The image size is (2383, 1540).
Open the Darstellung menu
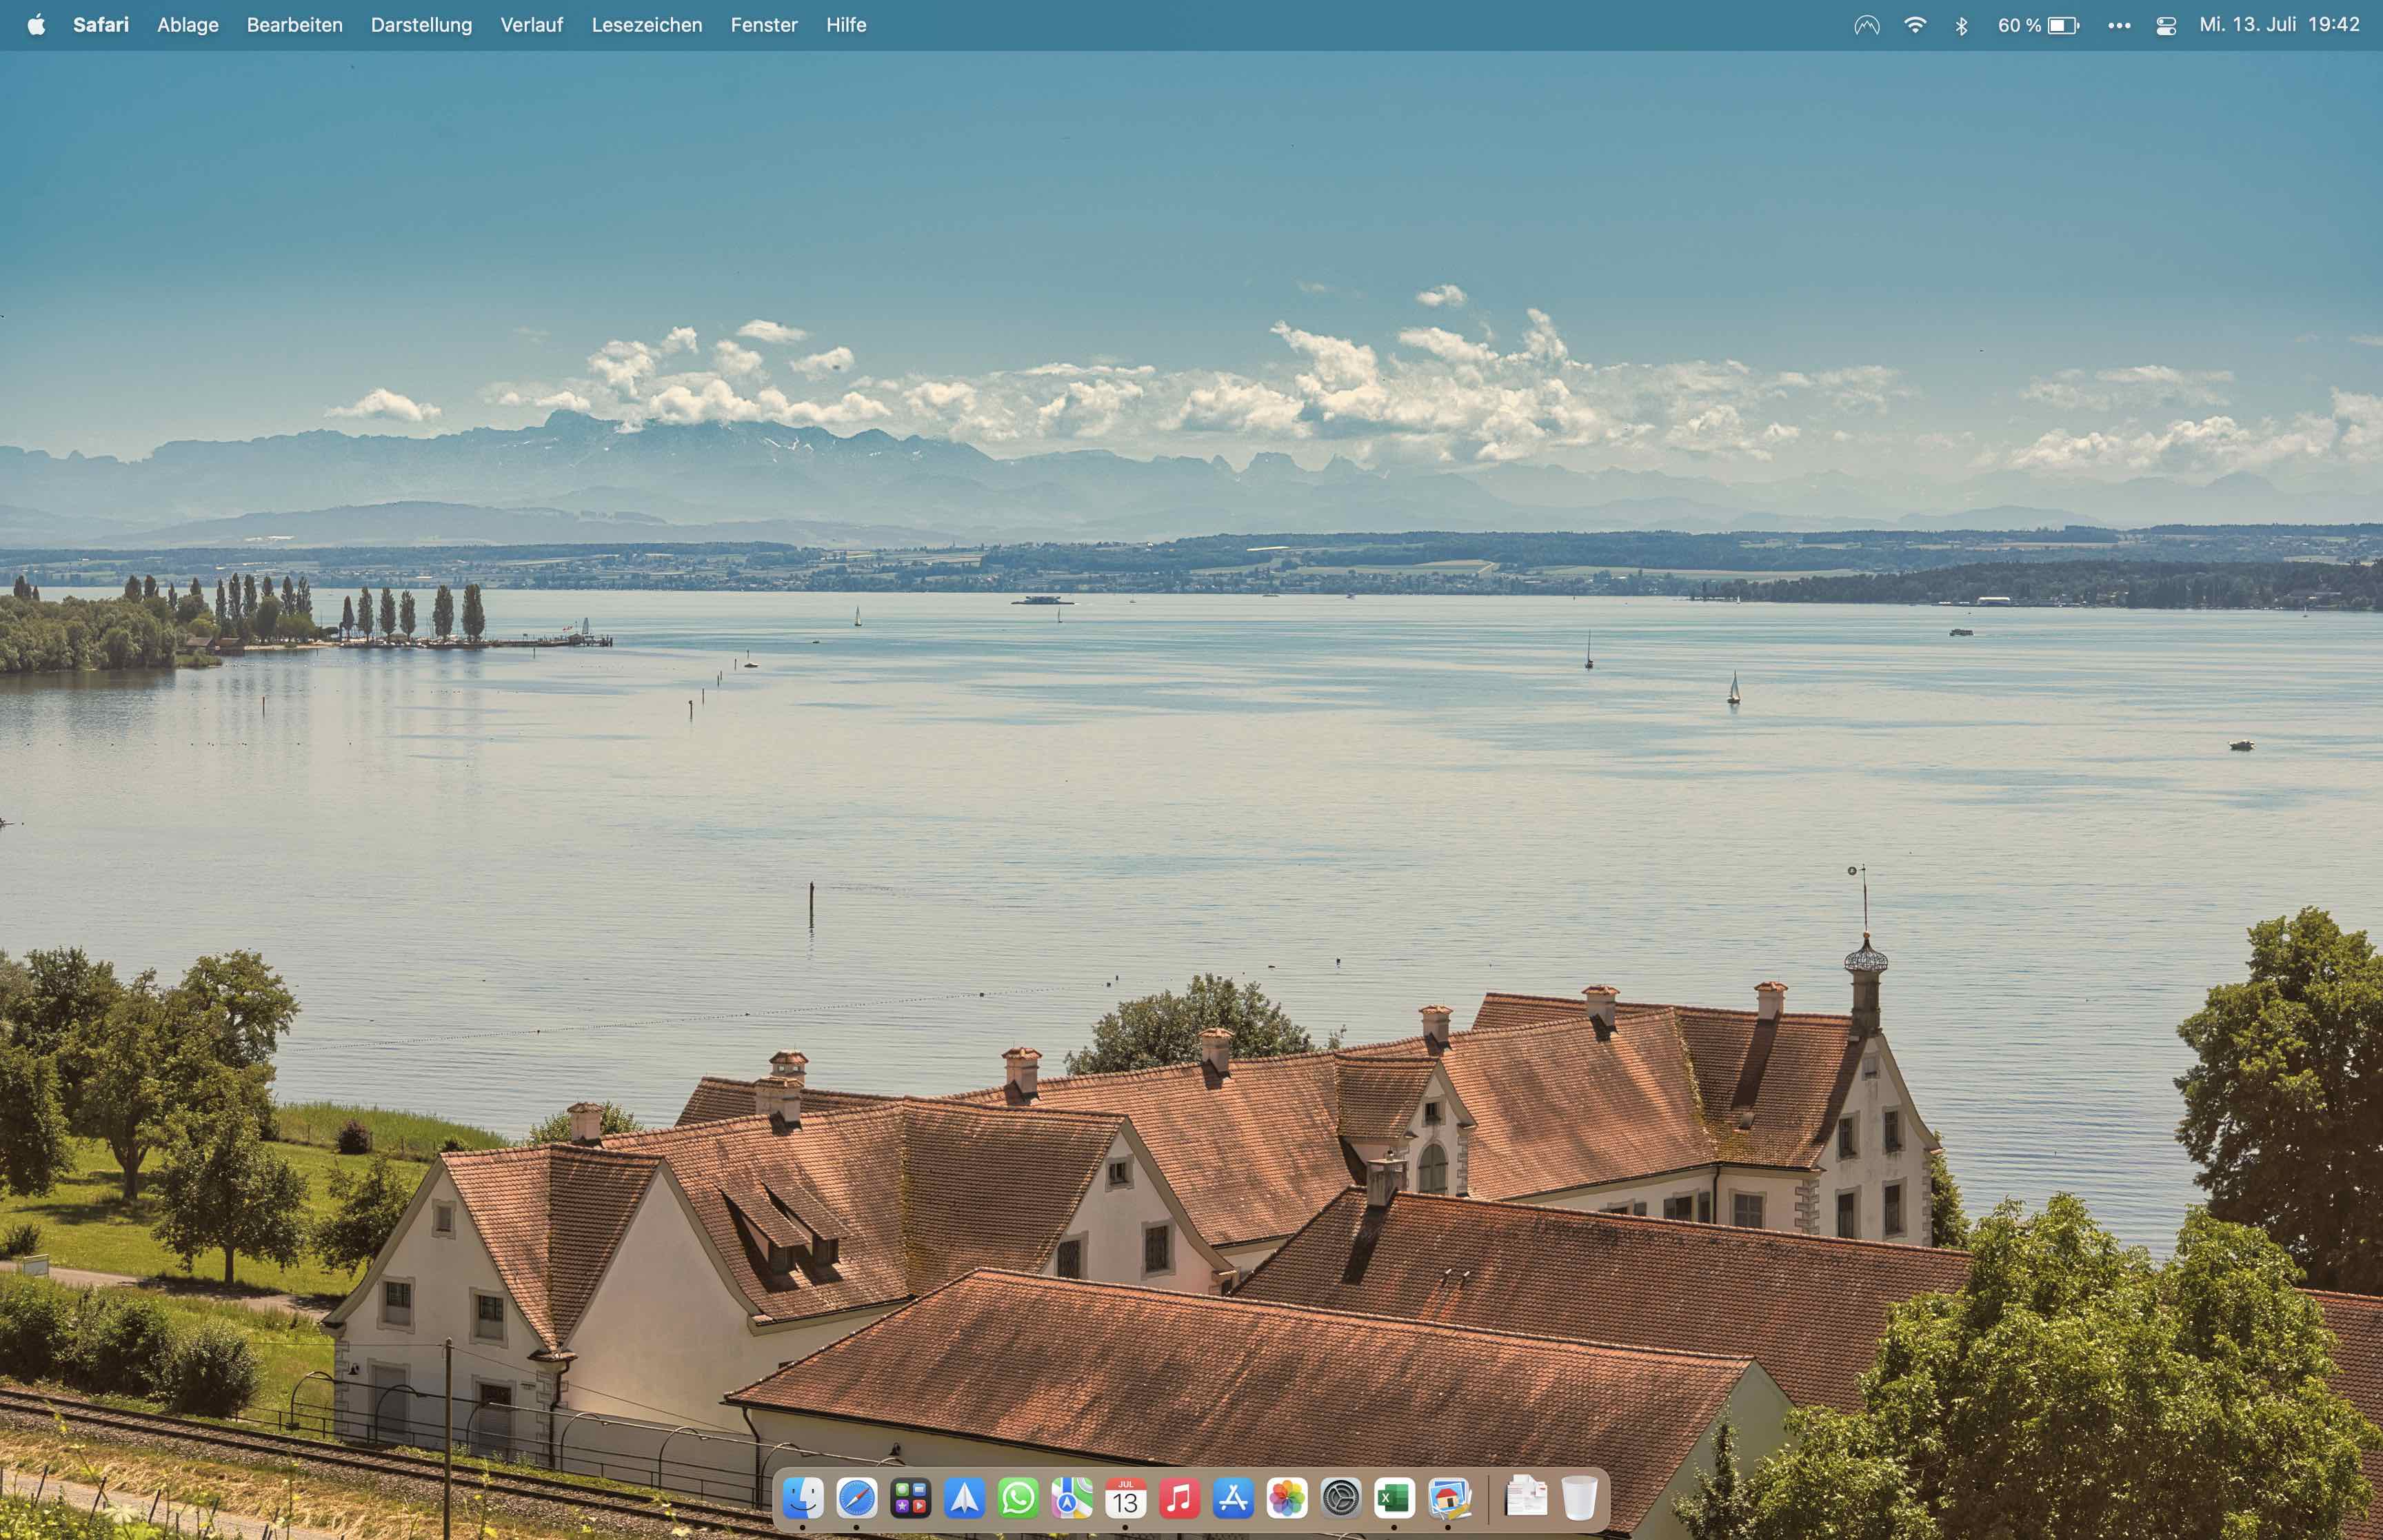[x=421, y=25]
